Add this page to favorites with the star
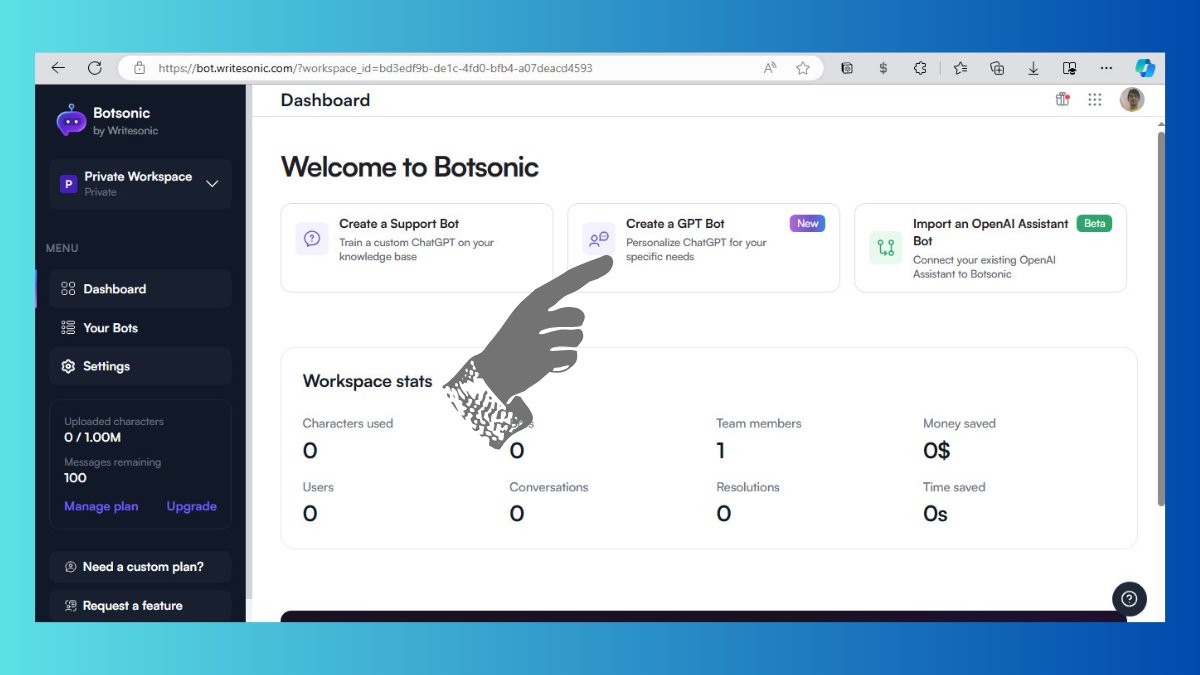 click(803, 68)
